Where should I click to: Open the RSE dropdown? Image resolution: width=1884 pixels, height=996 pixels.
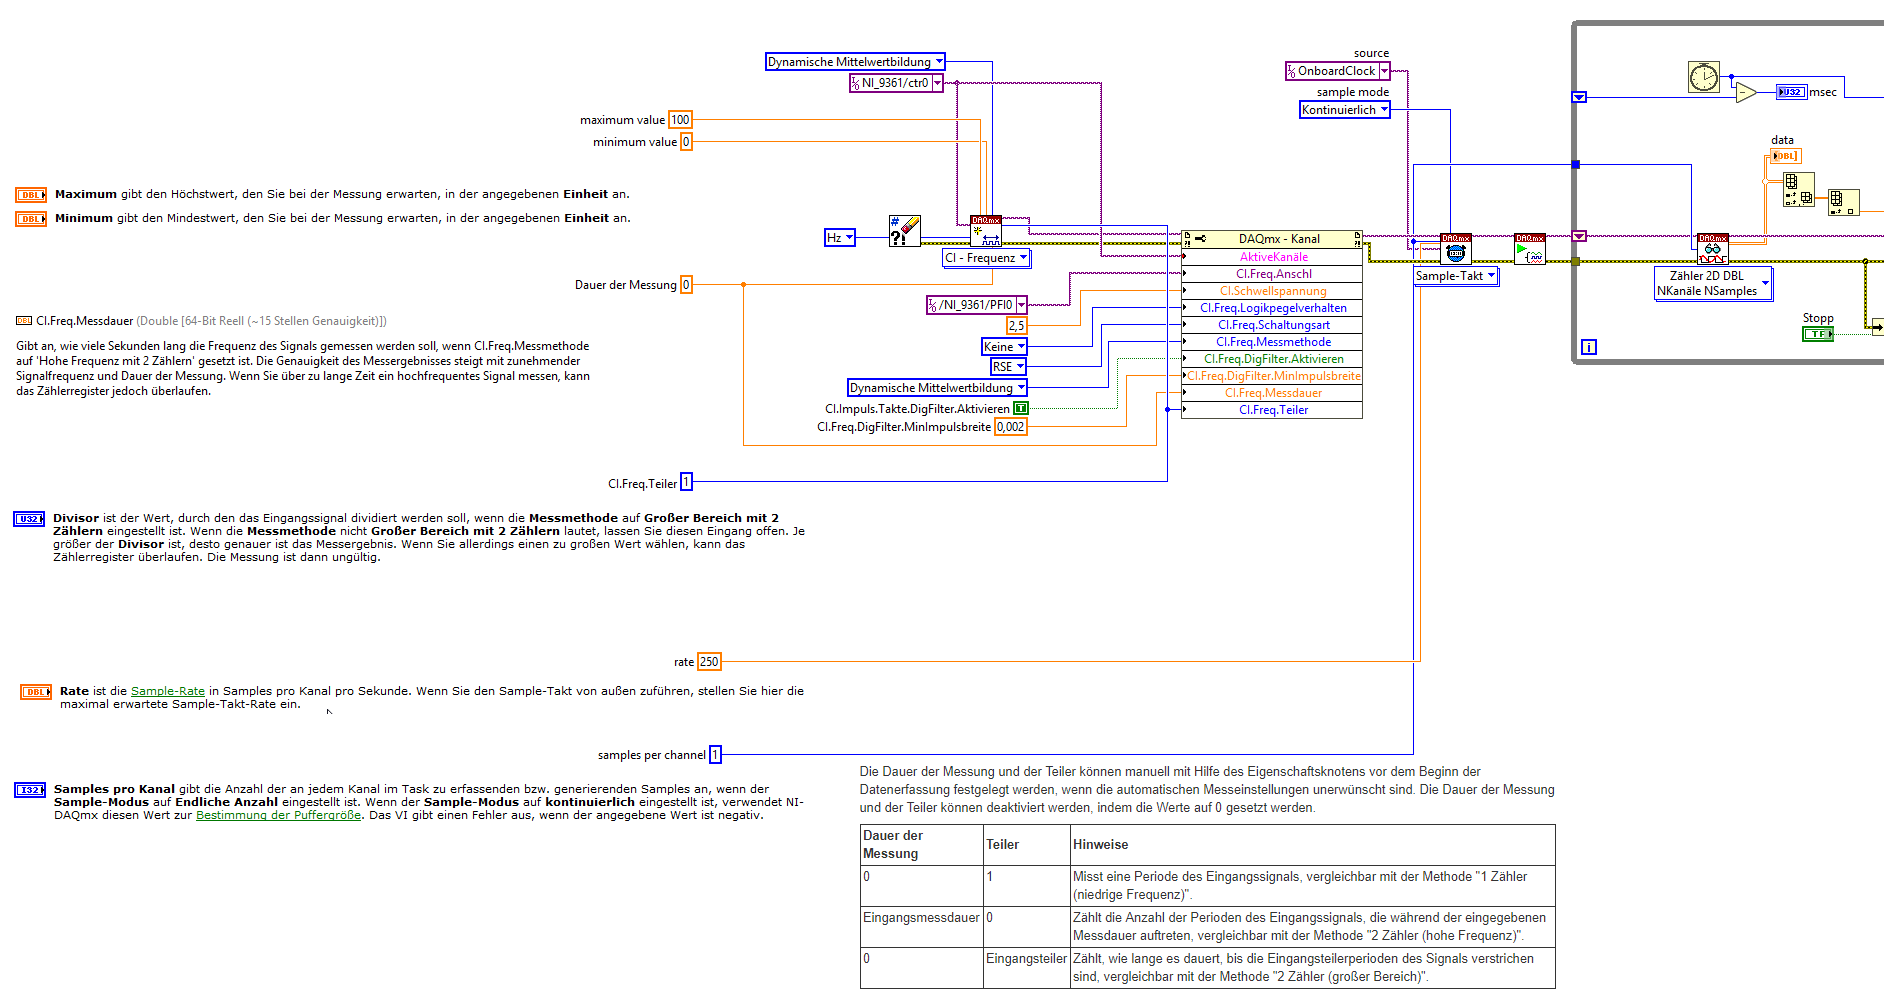coord(1009,367)
